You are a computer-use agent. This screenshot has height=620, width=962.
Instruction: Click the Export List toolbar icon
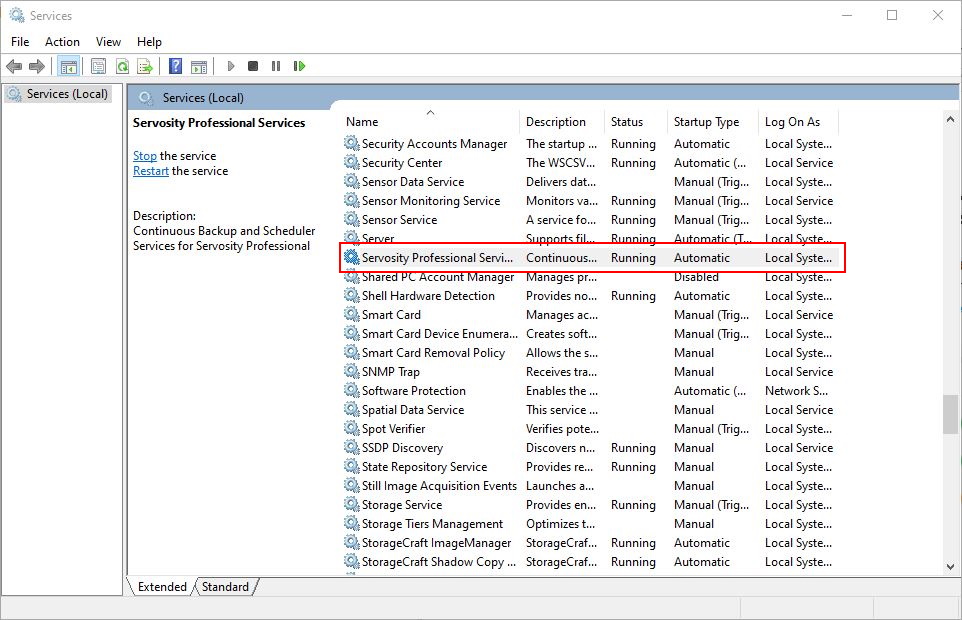(146, 66)
